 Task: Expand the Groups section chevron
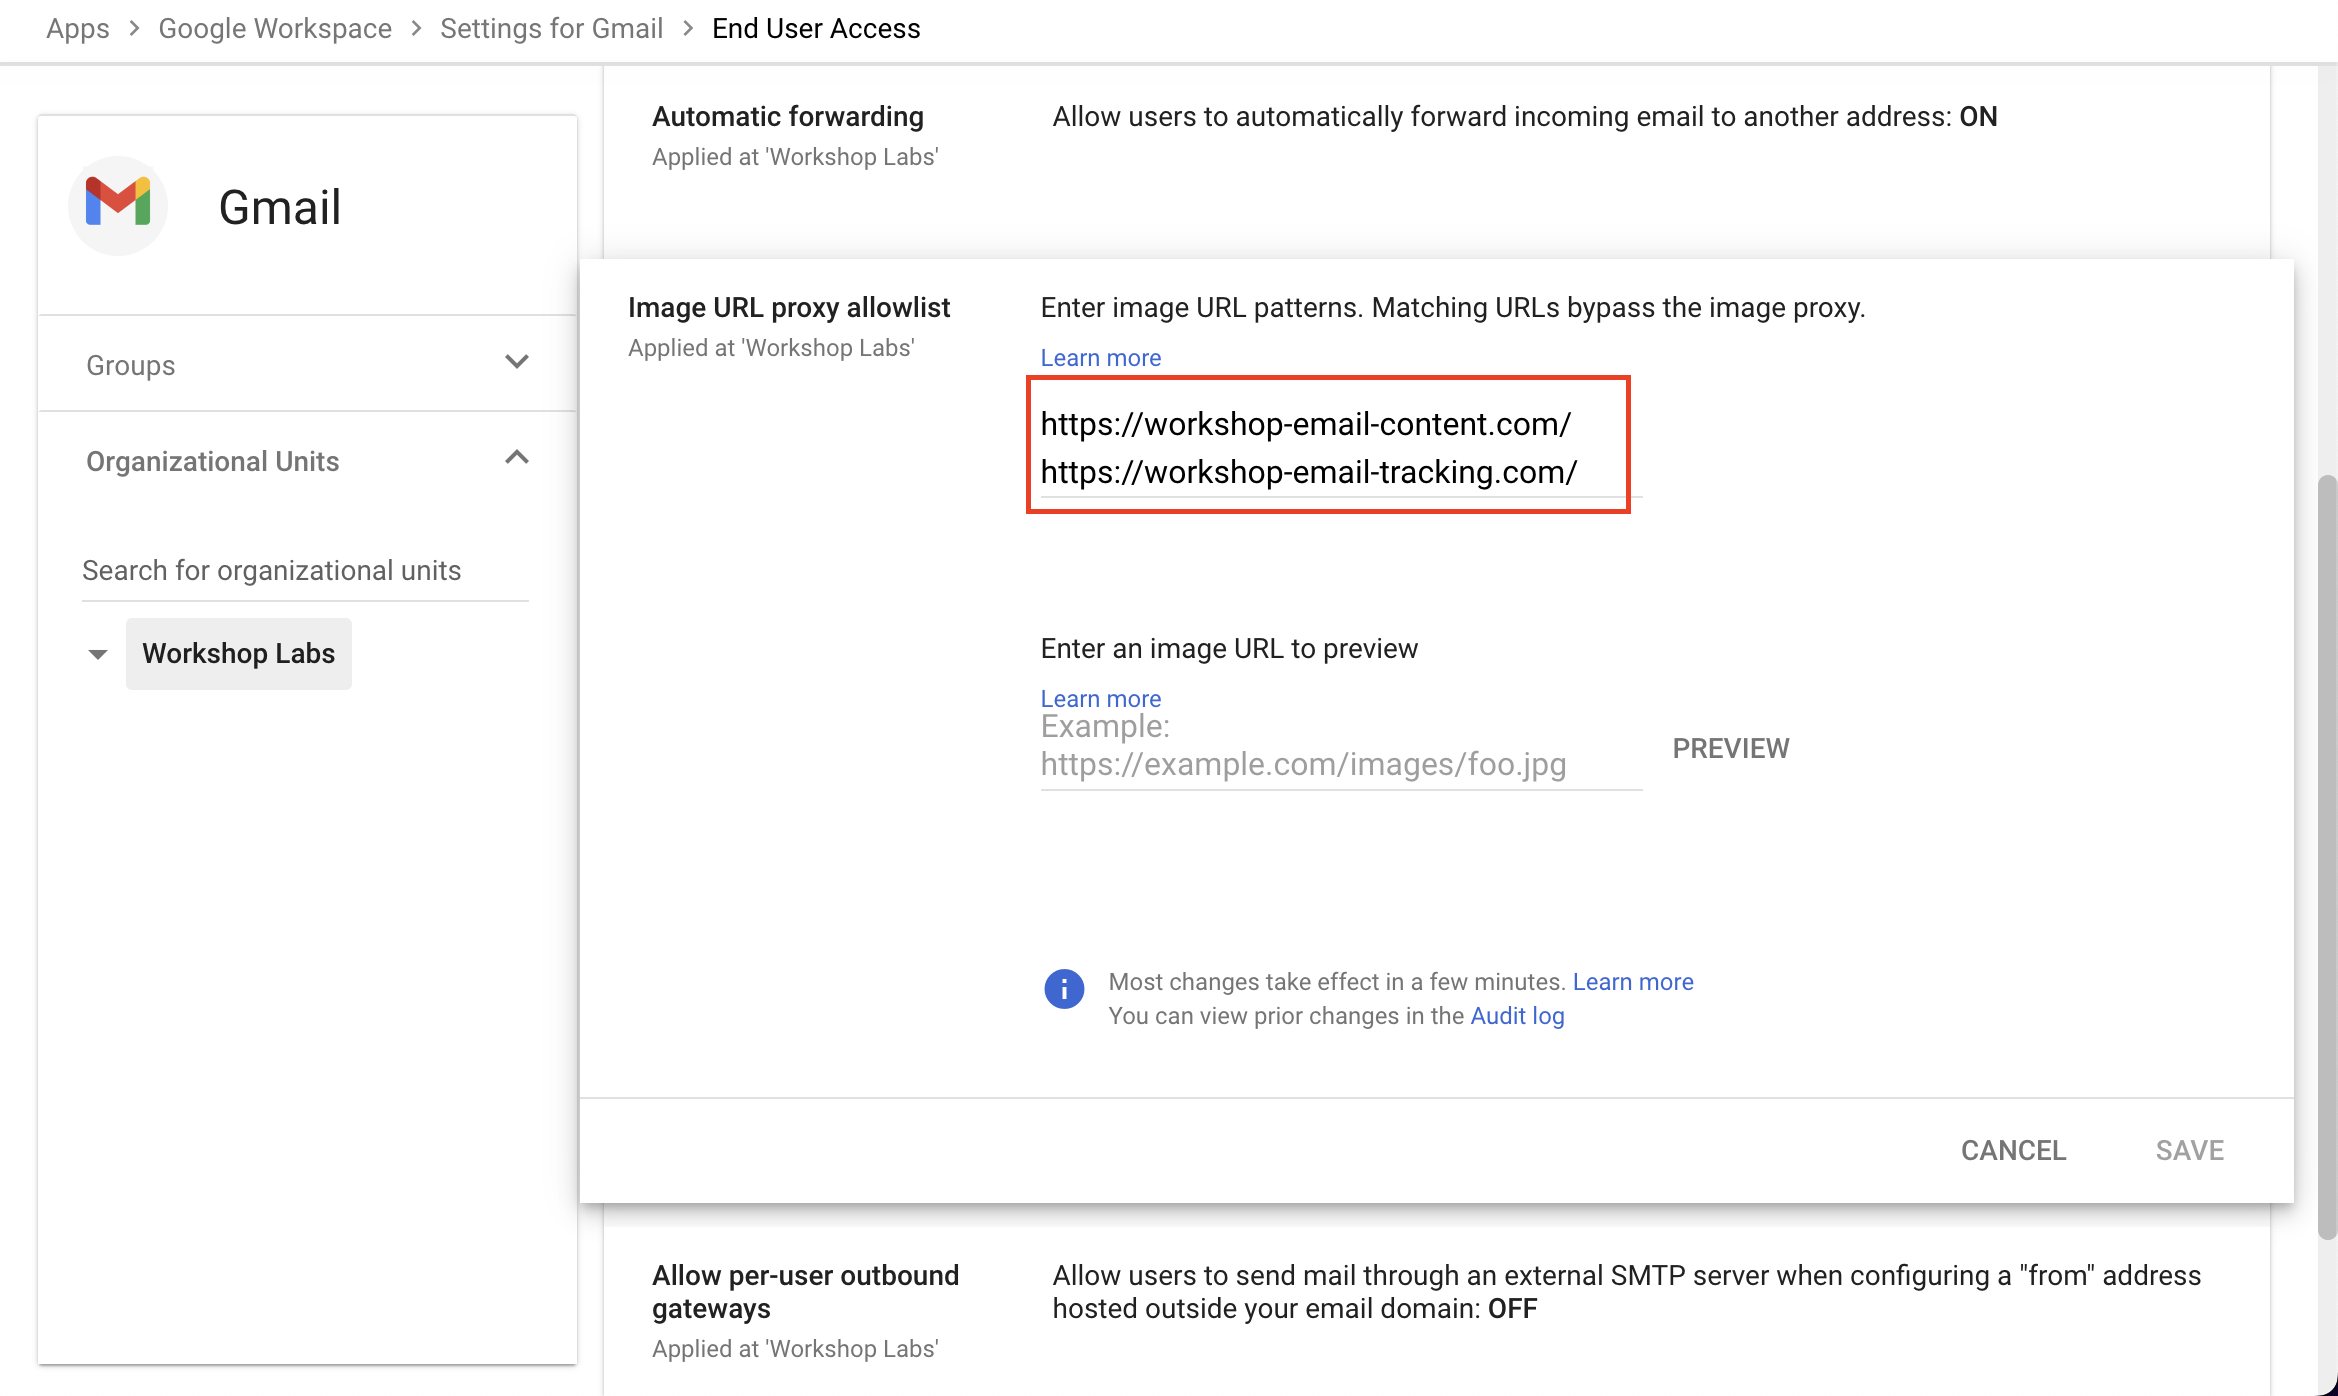click(517, 362)
